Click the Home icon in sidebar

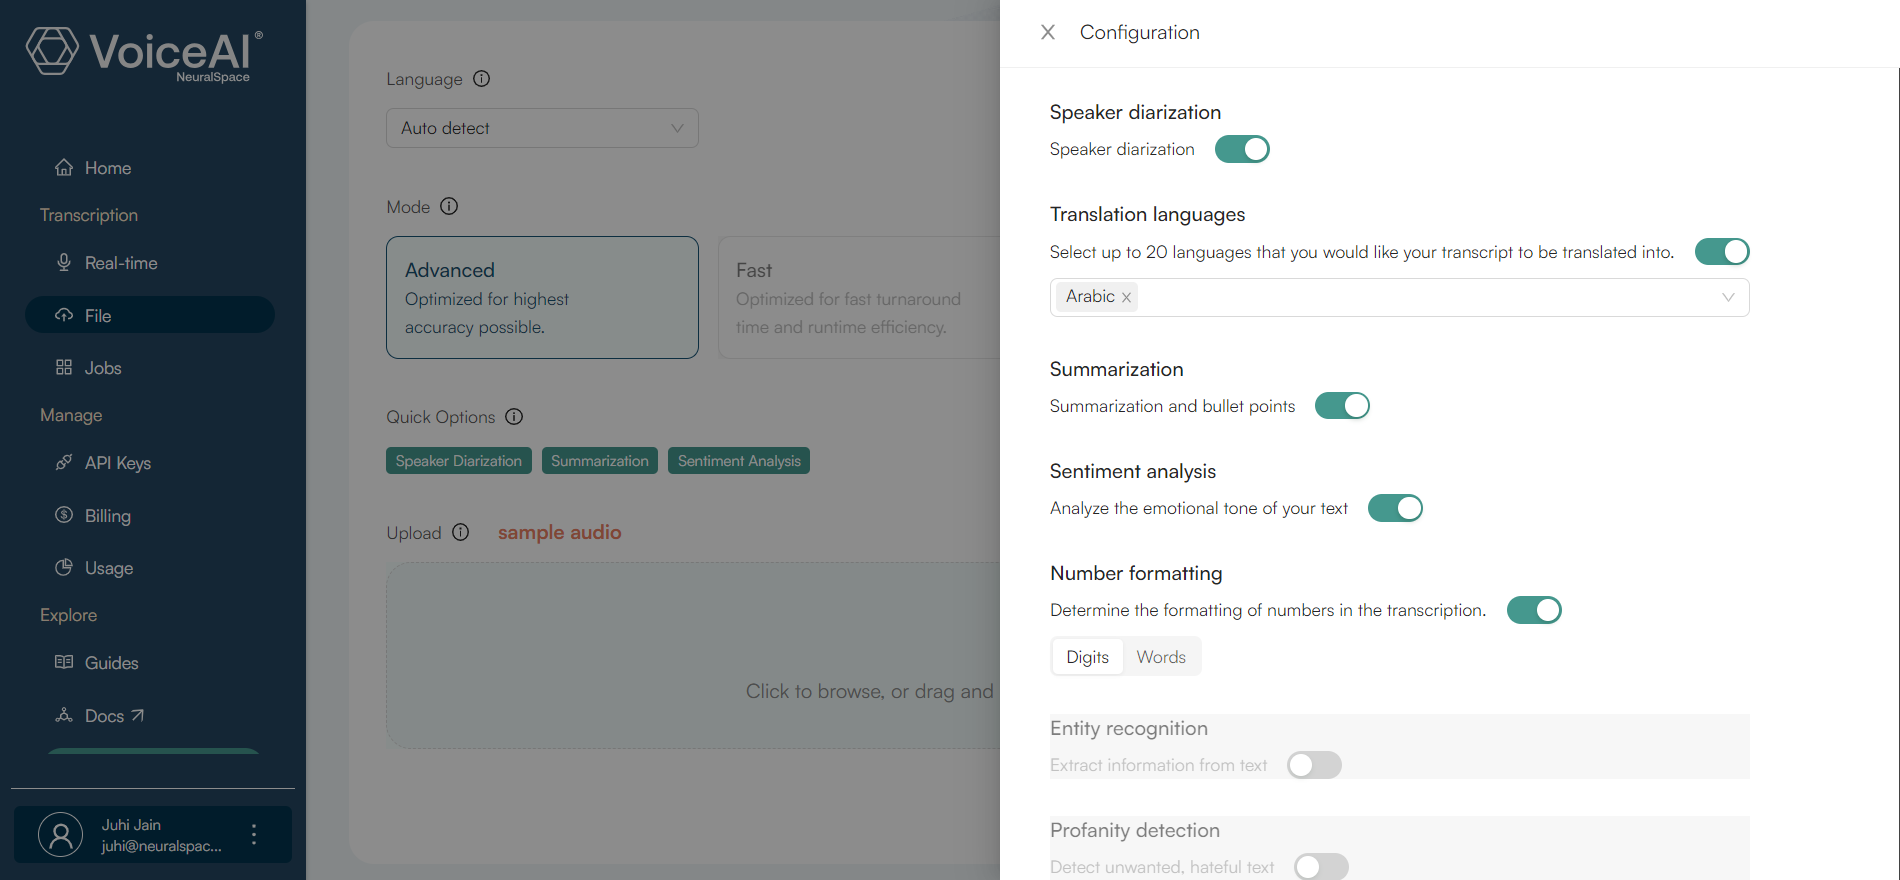click(x=64, y=168)
